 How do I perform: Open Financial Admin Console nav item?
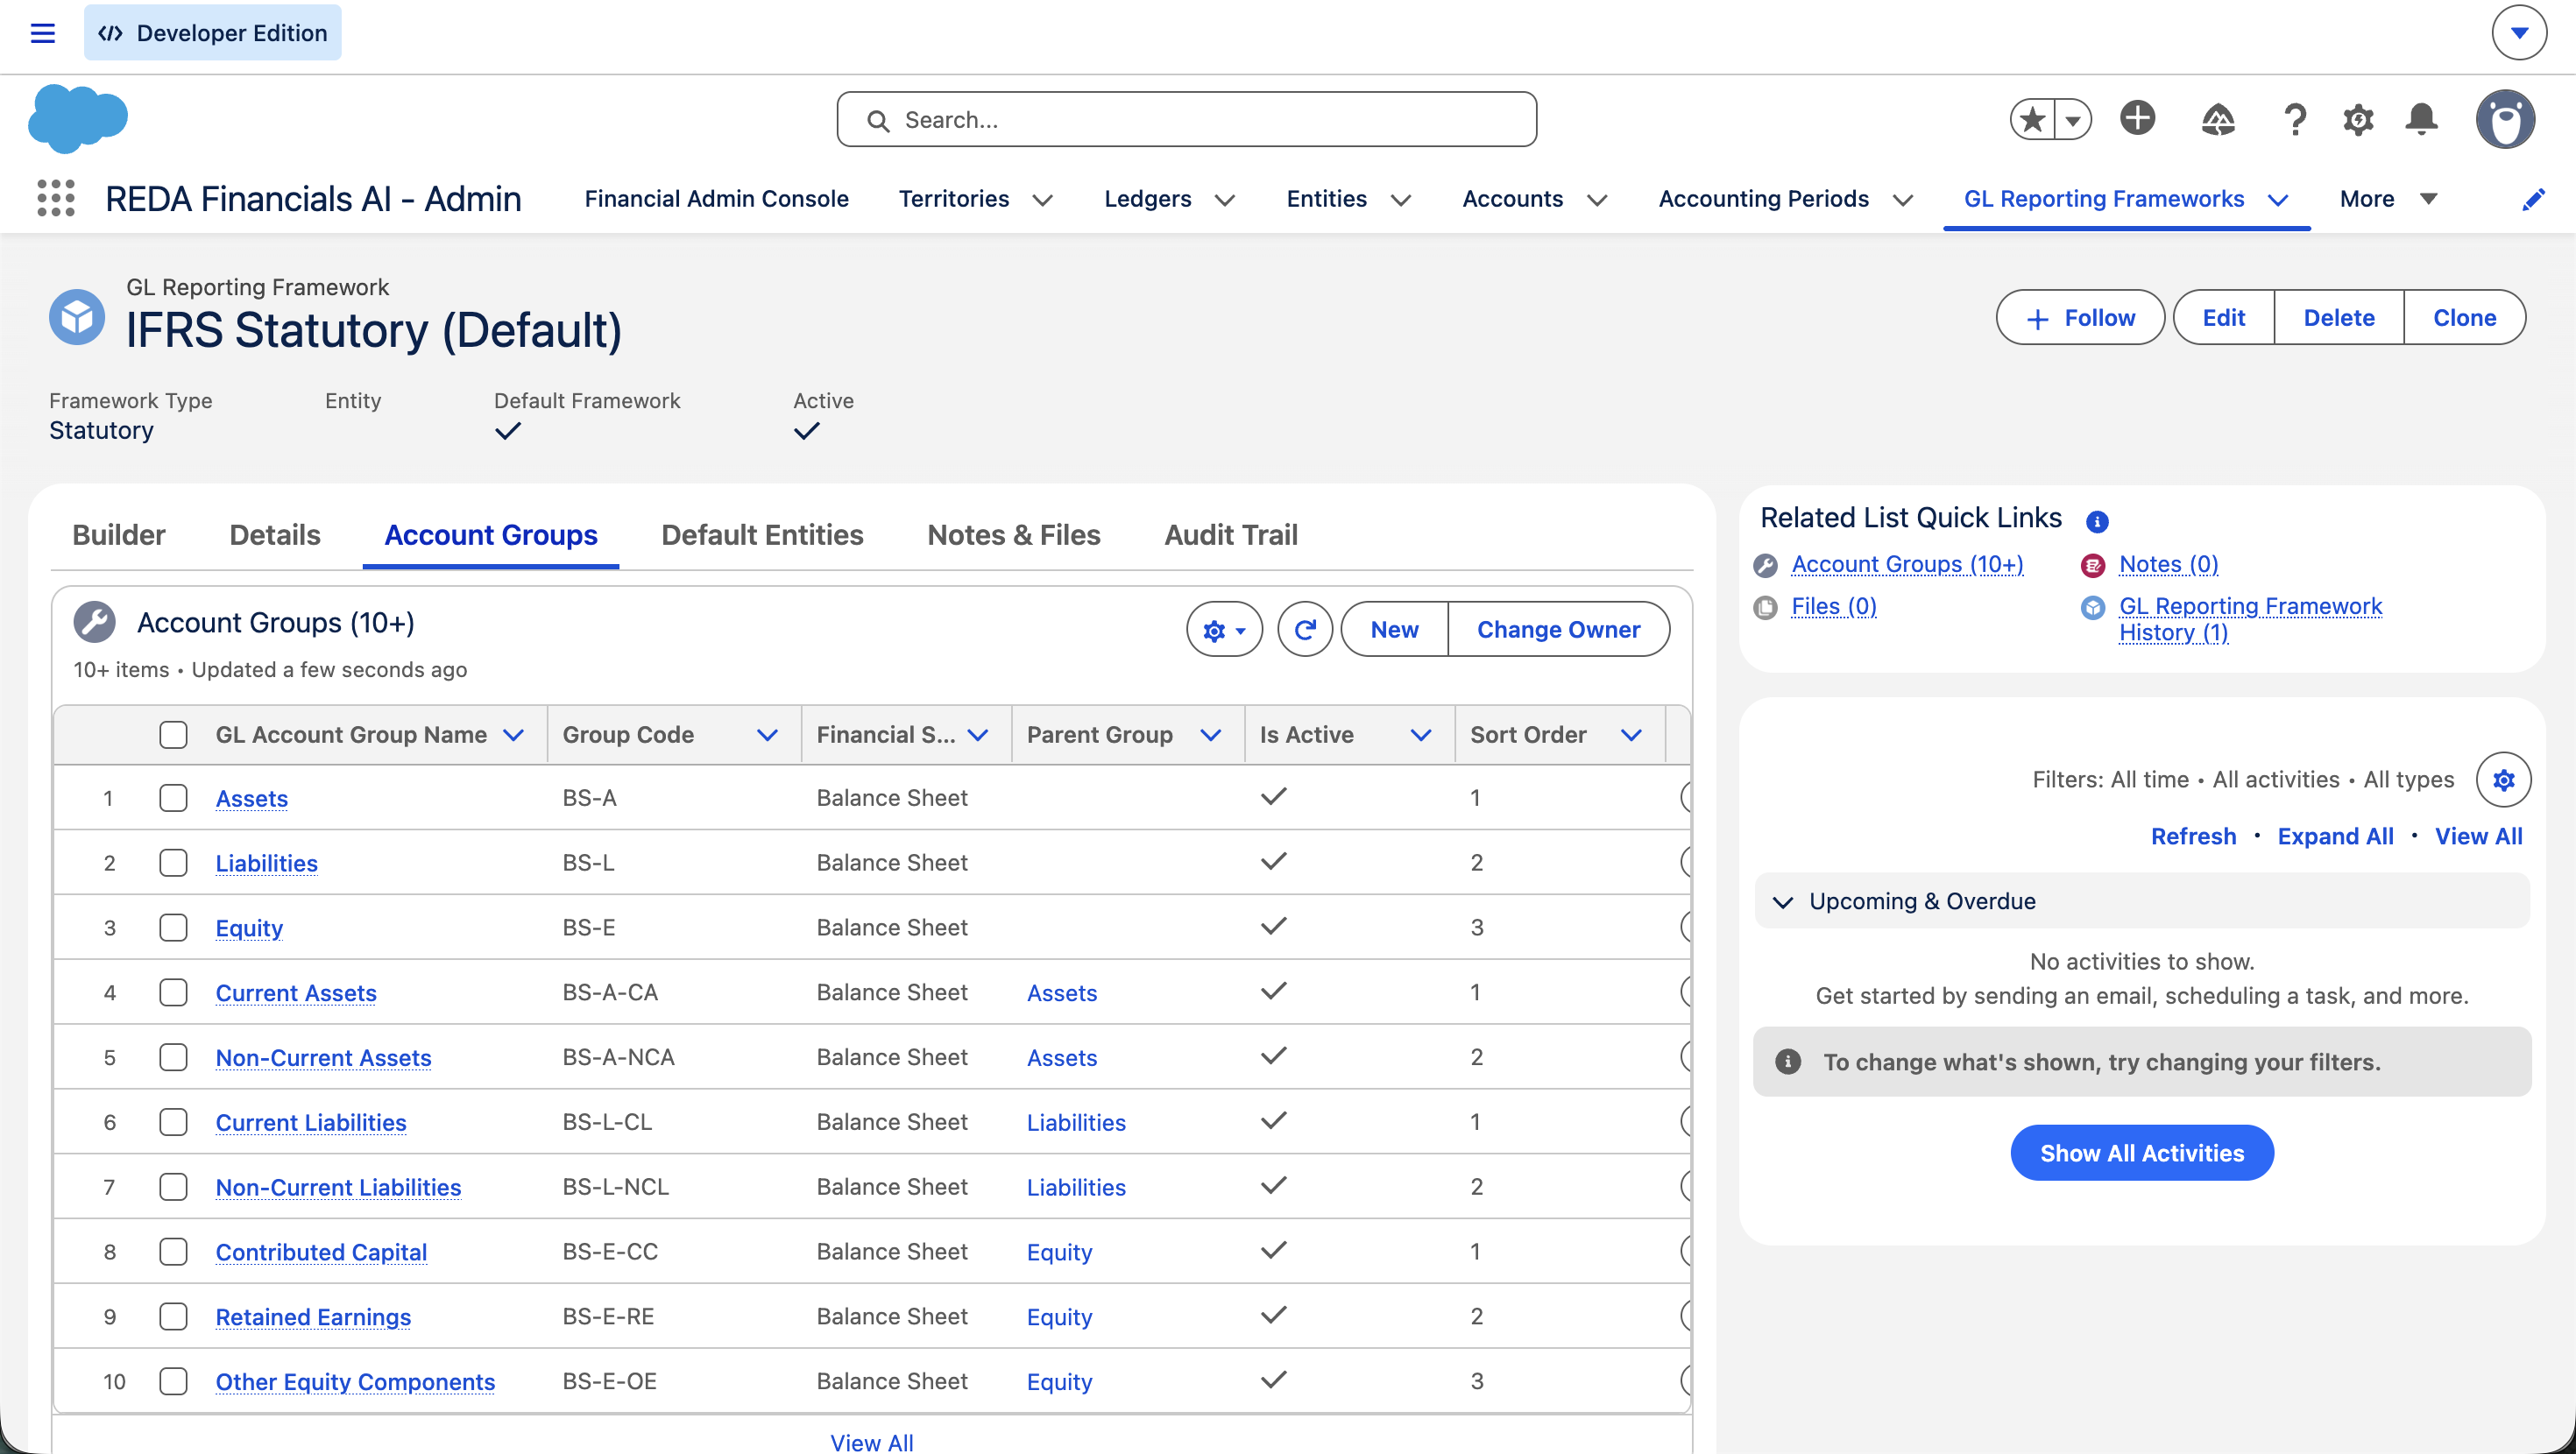716,199
